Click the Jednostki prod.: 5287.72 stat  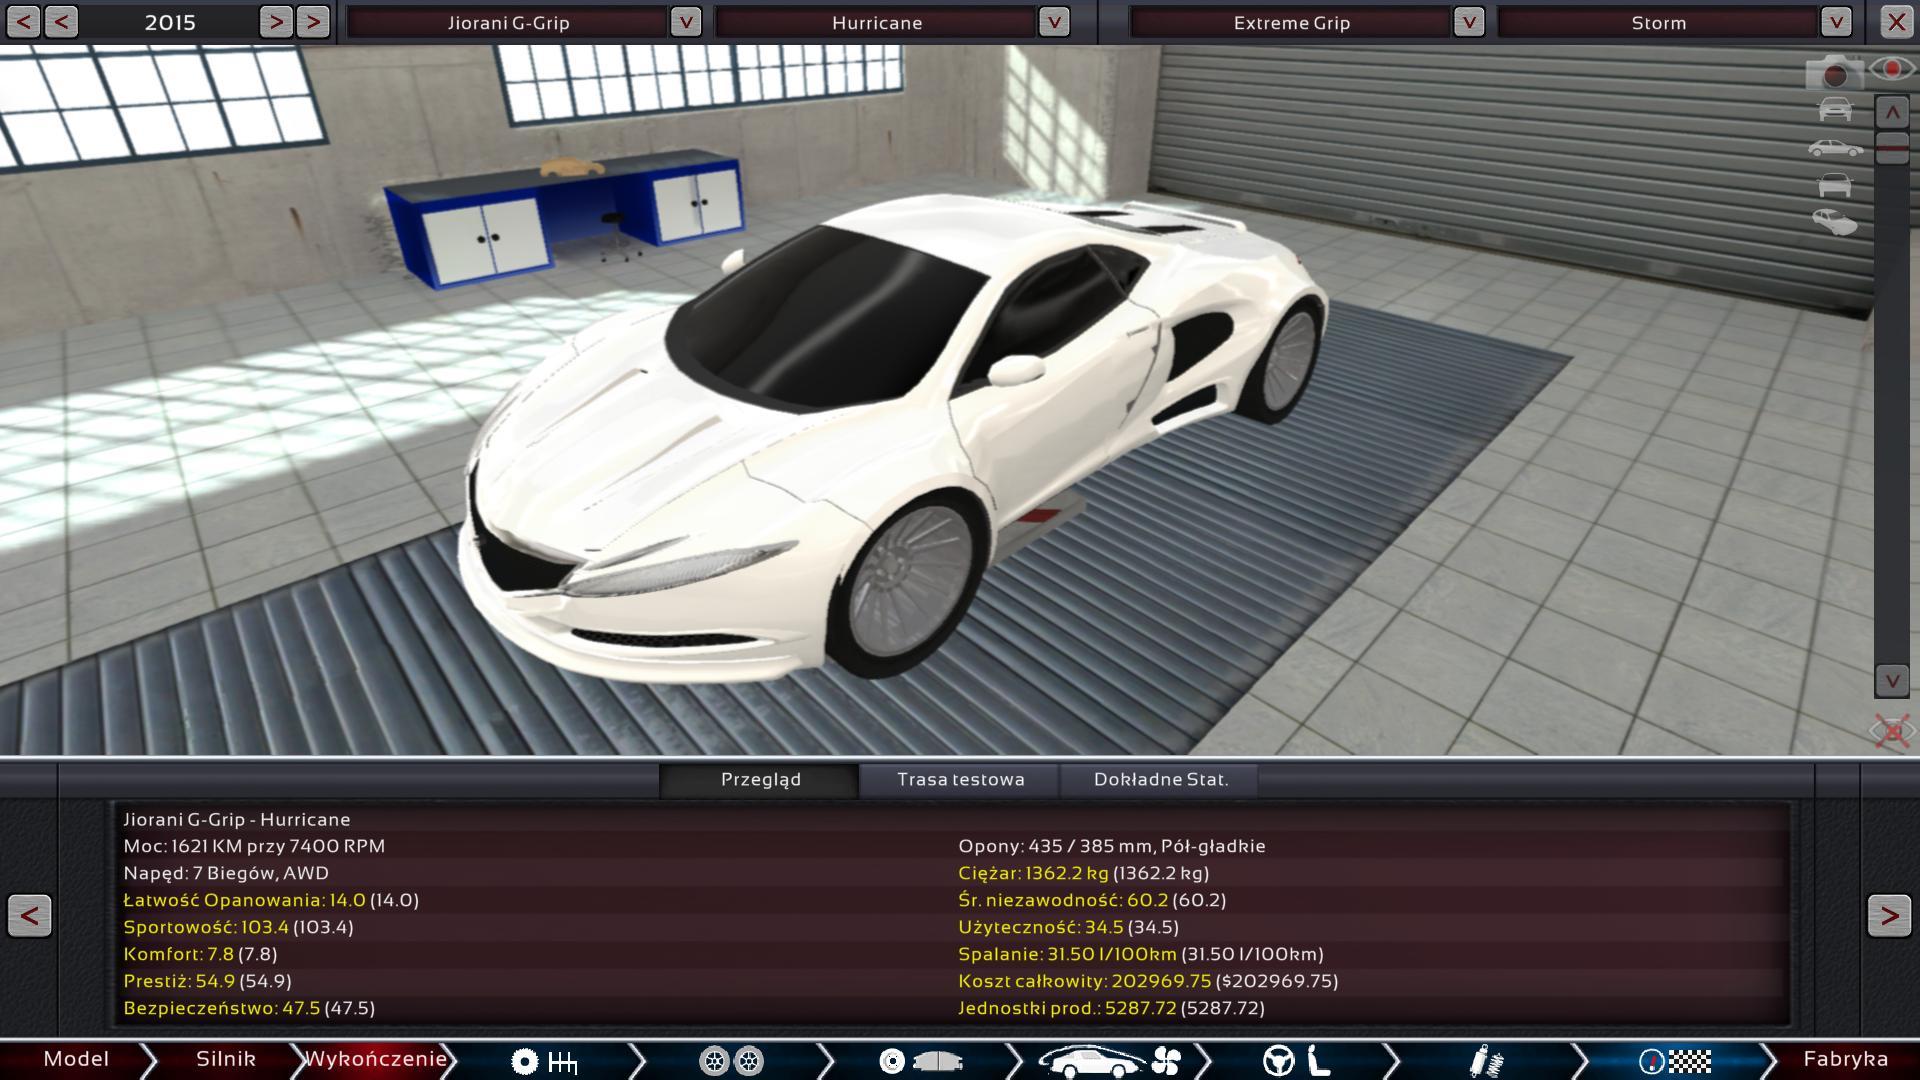click(x=1111, y=1008)
